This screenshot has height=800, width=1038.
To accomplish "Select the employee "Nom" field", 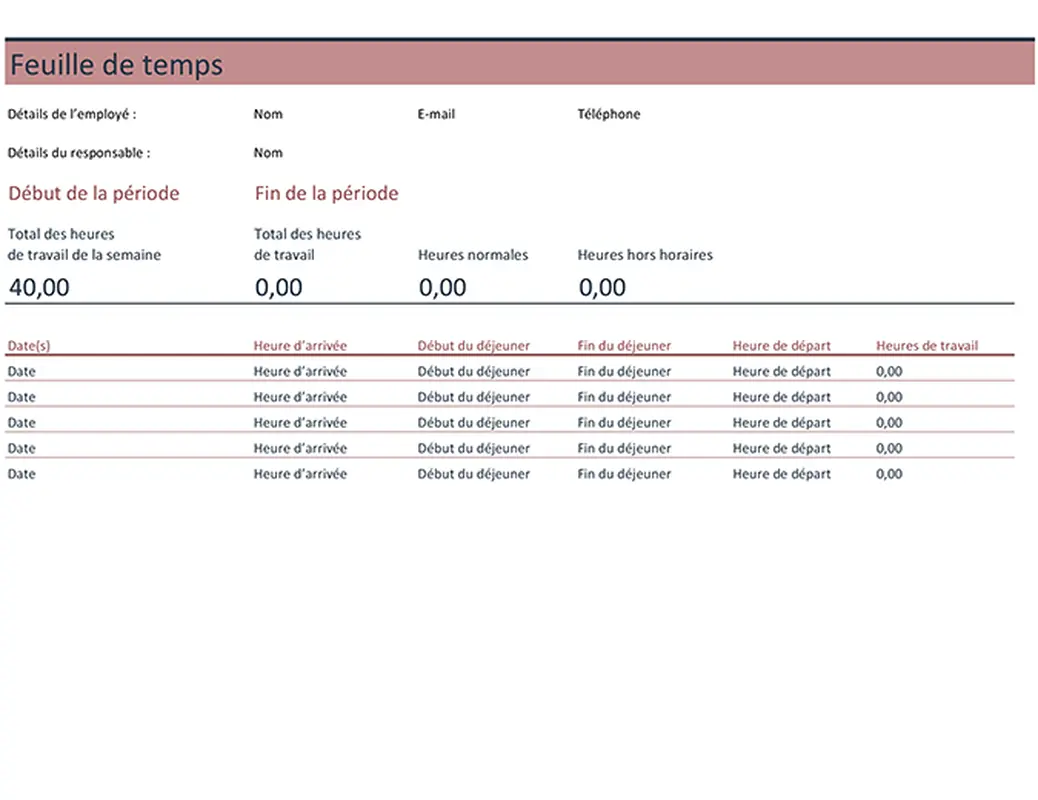I will (268, 114).
